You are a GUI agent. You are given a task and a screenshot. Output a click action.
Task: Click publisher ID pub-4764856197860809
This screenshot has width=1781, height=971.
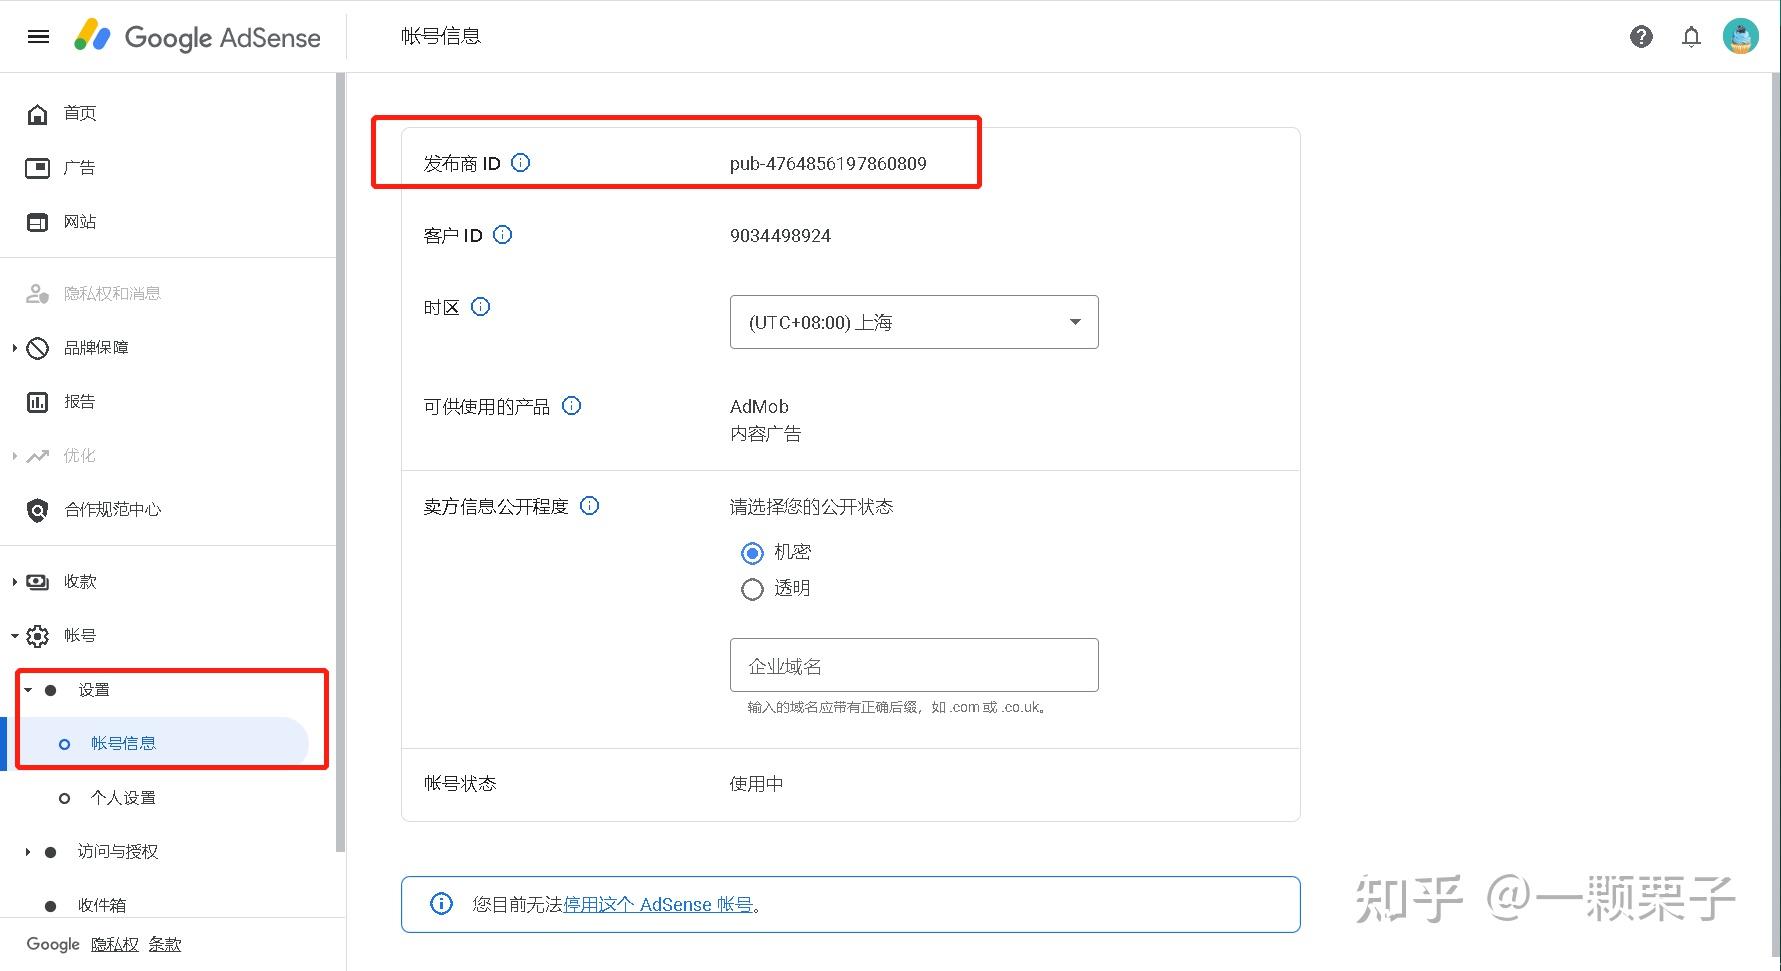828,163
